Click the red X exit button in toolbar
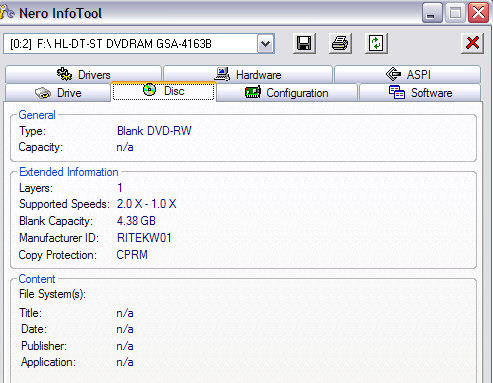The height and width of the screenshot is (383, 493). (x=472, y=43)
